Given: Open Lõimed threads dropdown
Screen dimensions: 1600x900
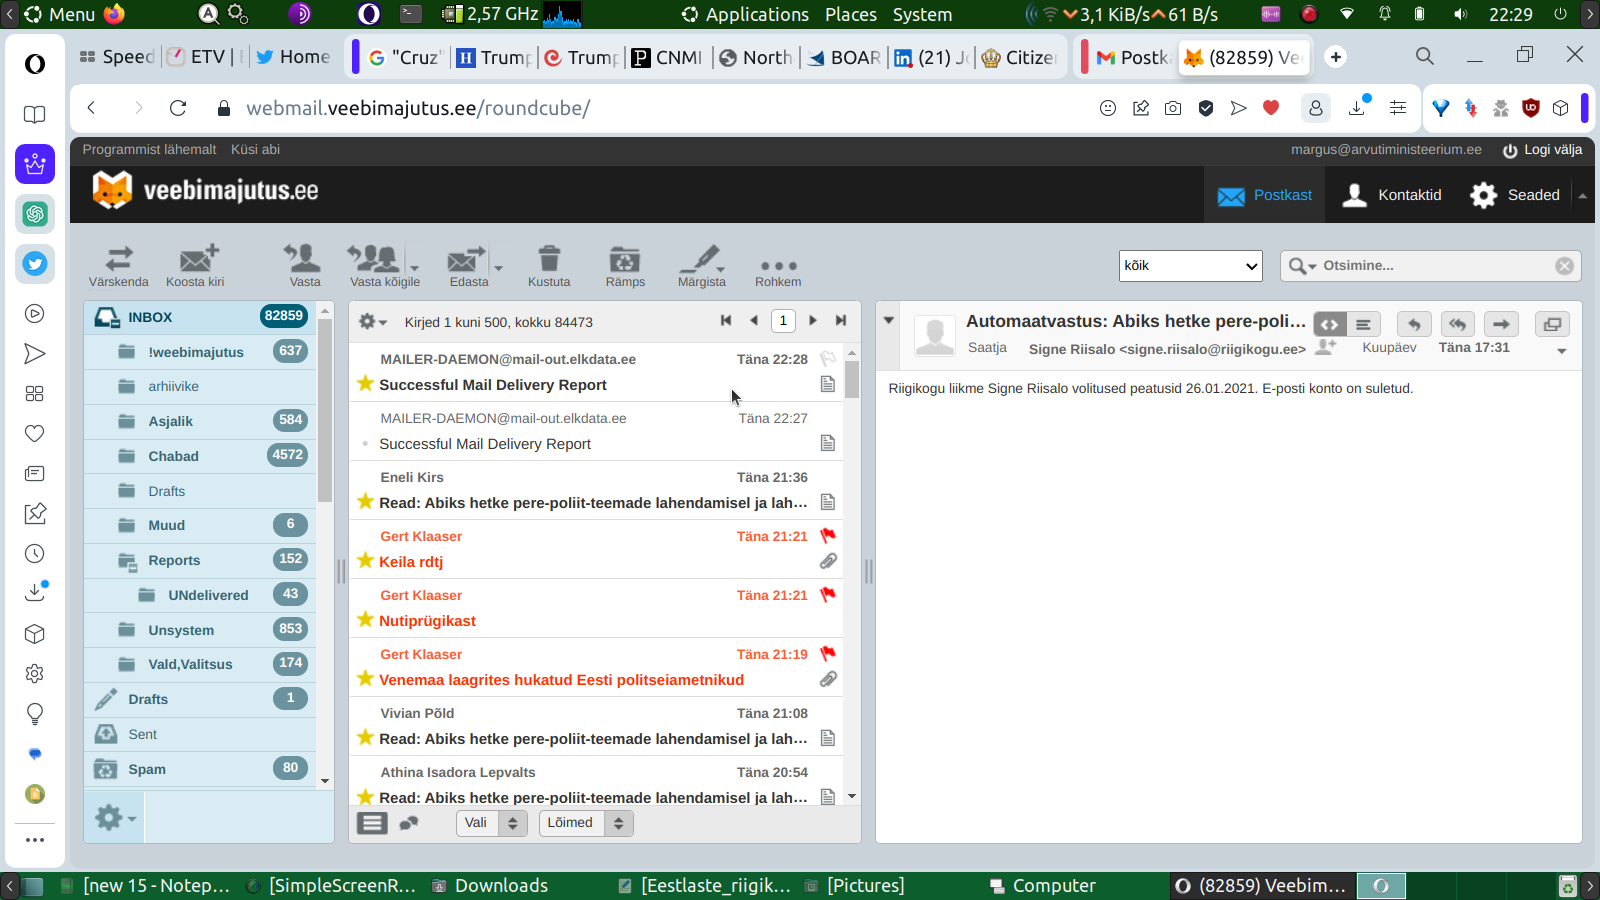Looking at the screenshot, I should click(x=586, y=823).
